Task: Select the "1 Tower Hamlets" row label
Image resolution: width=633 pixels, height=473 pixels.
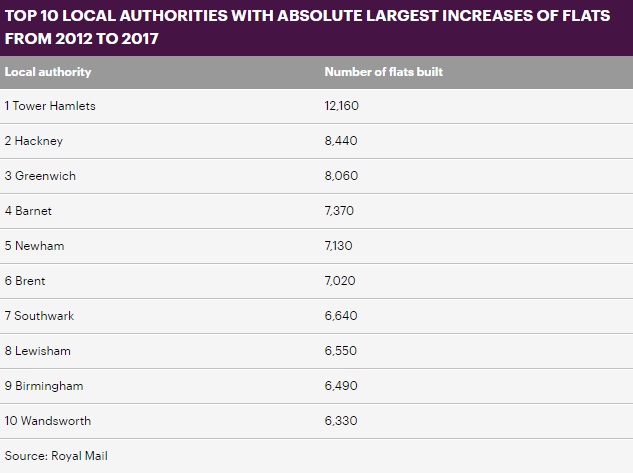Action: click(50, 106)
